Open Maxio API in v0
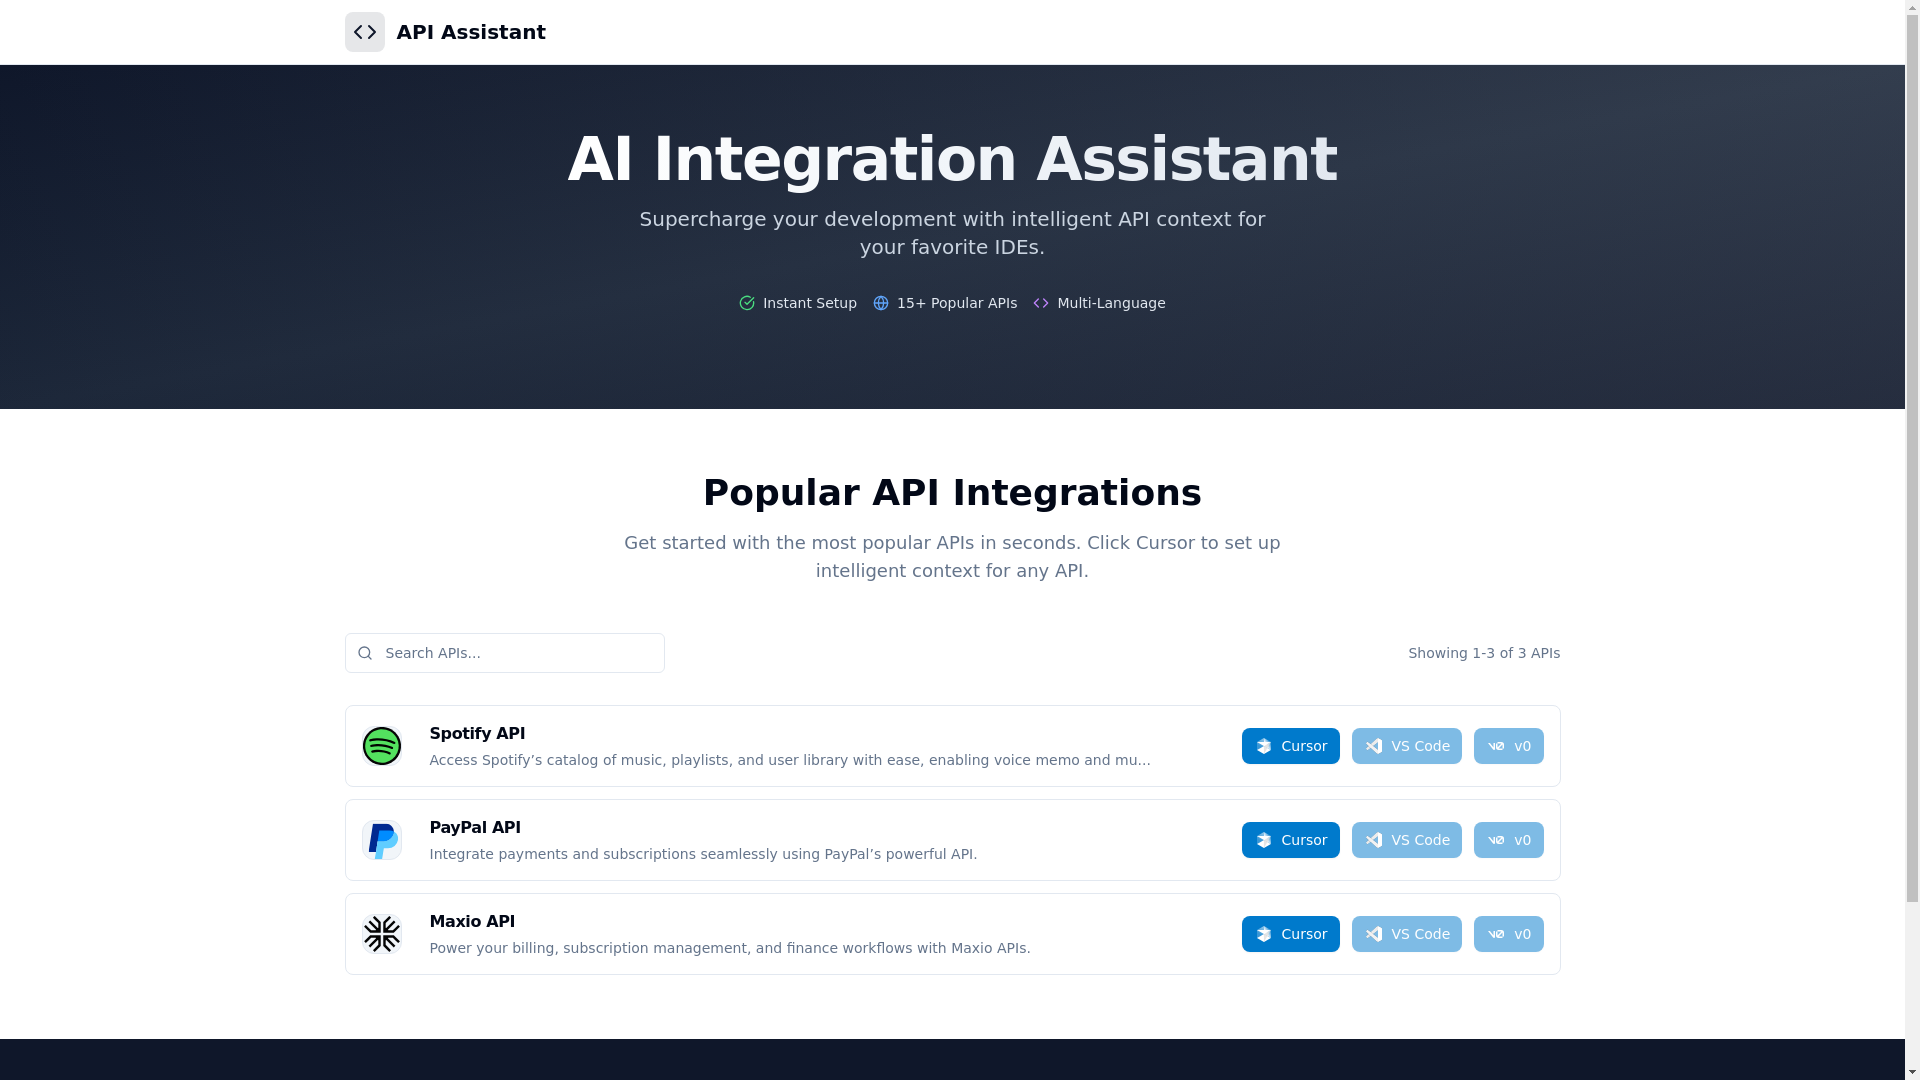 pos(1508,934)
